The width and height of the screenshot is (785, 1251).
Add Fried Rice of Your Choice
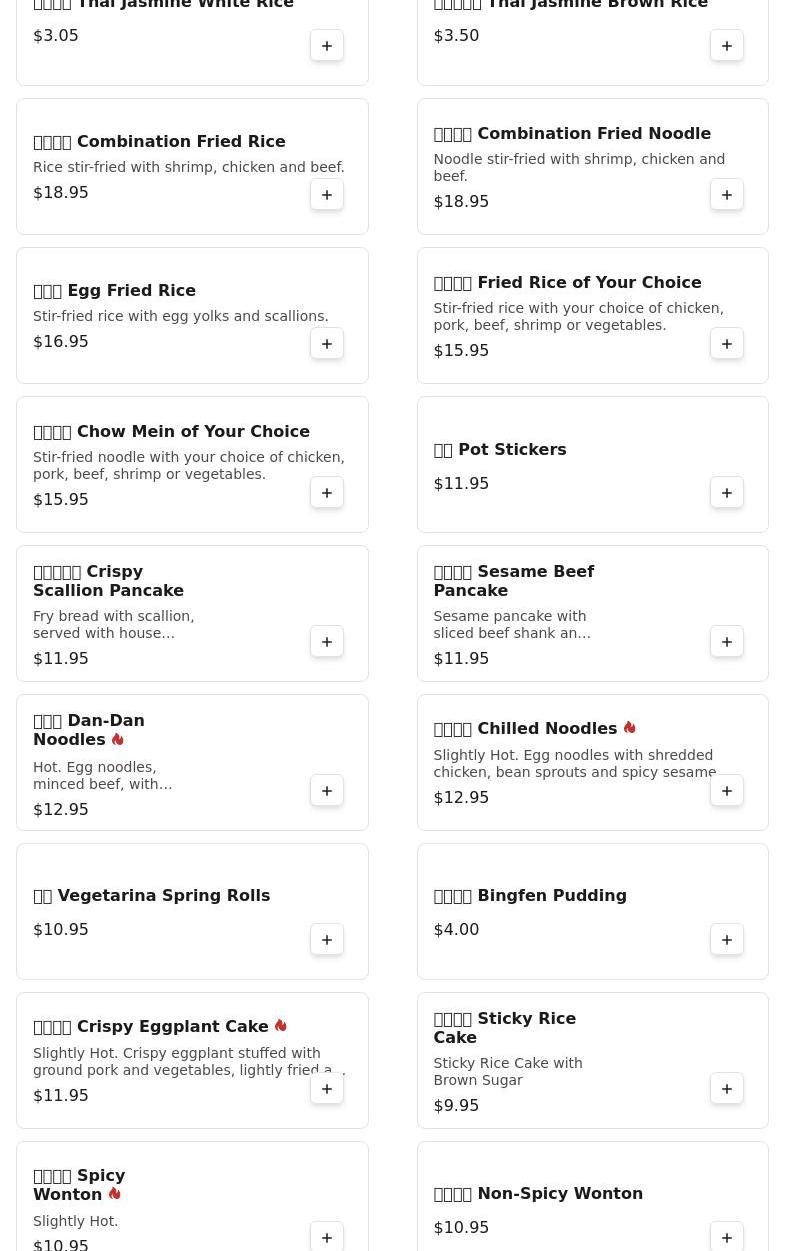coord(727,344)
